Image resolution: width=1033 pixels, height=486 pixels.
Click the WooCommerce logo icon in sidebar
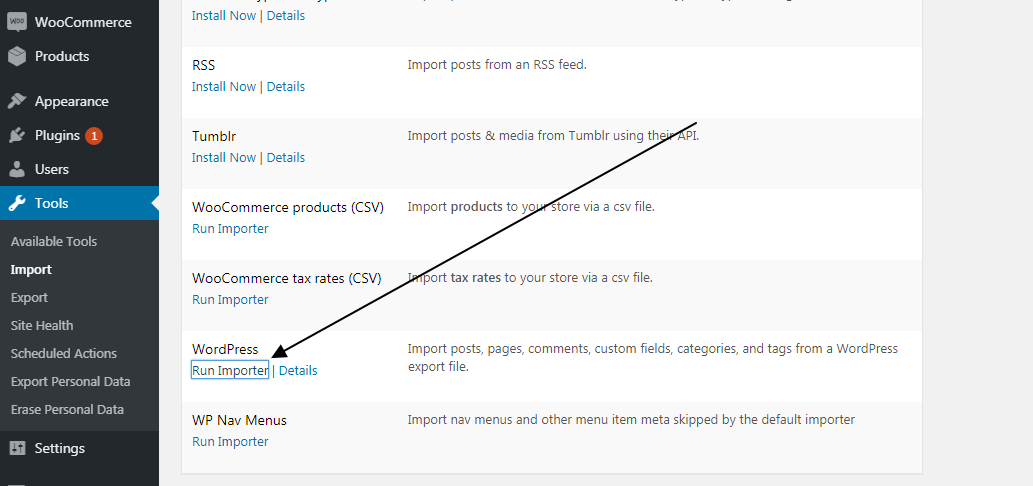pos(16,22)
